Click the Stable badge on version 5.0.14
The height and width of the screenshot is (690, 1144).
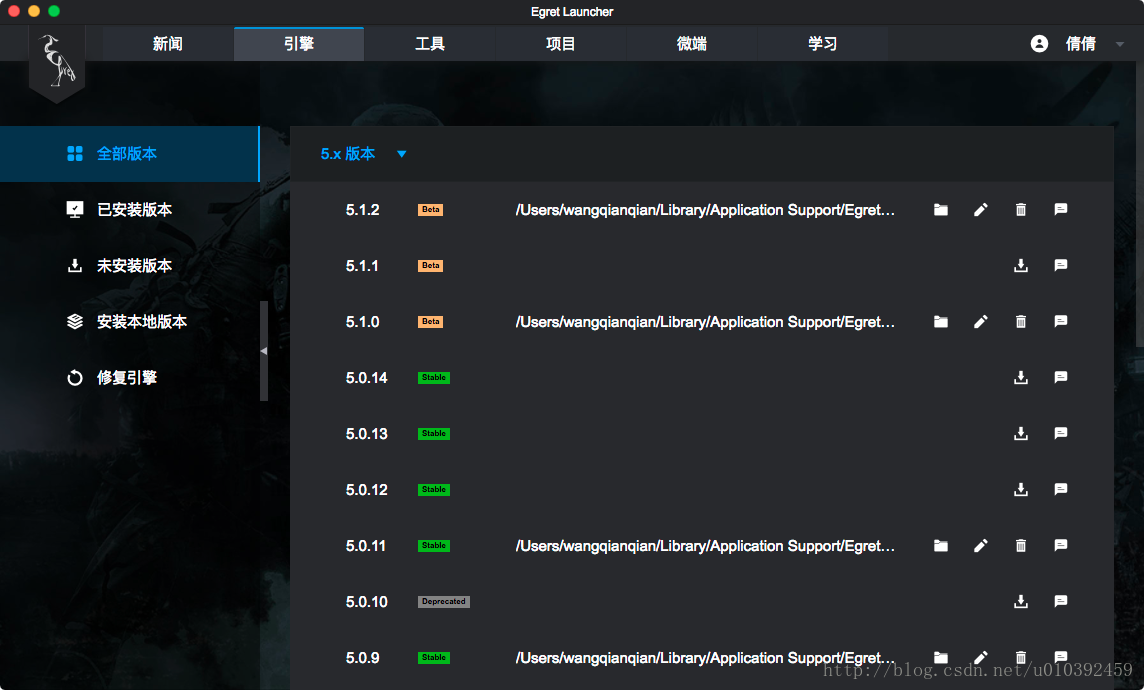[433, 378]
